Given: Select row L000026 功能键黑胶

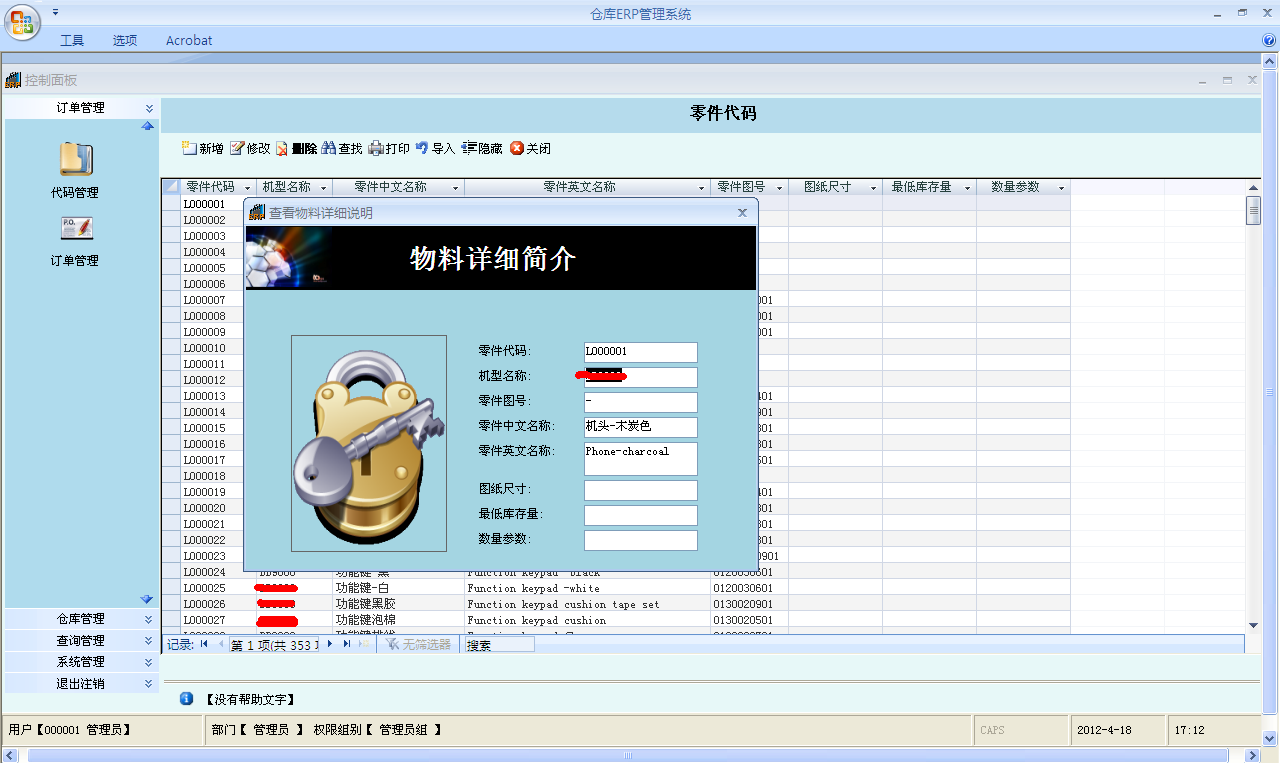Looking at the screenshot, I should click(616, 604).
